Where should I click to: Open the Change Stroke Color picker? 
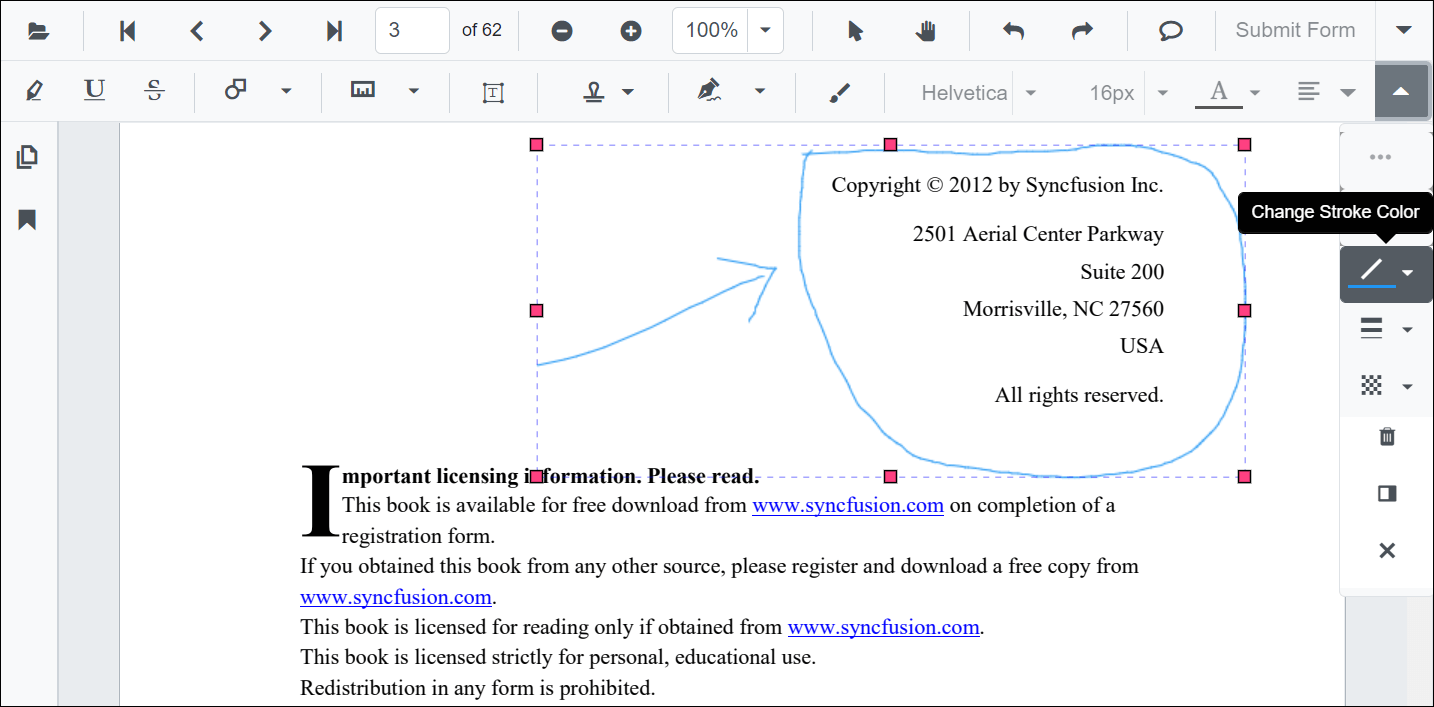[x=1385, y=272]
